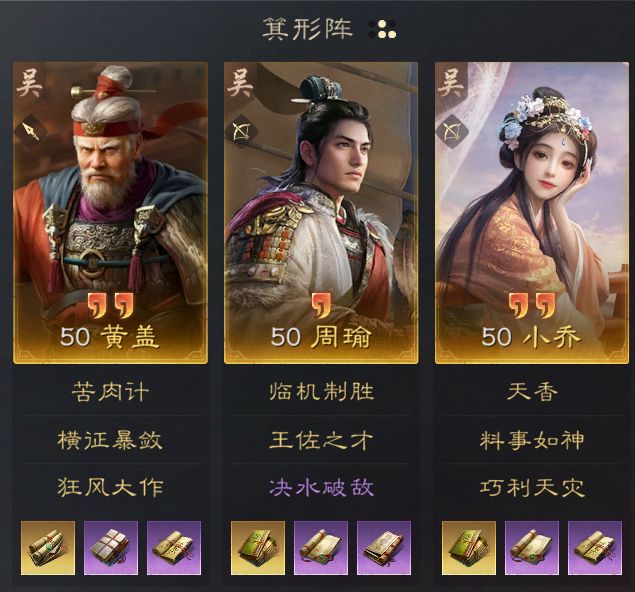Screen dimensions: 635x592
Task: Select the green book item under 周瑜
Action: [258, 548]
